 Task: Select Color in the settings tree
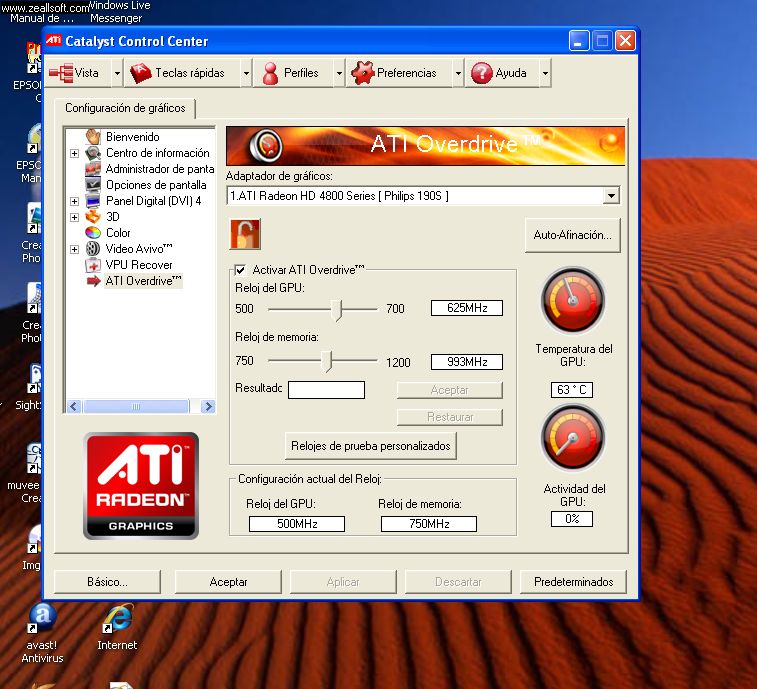[118, 233]
